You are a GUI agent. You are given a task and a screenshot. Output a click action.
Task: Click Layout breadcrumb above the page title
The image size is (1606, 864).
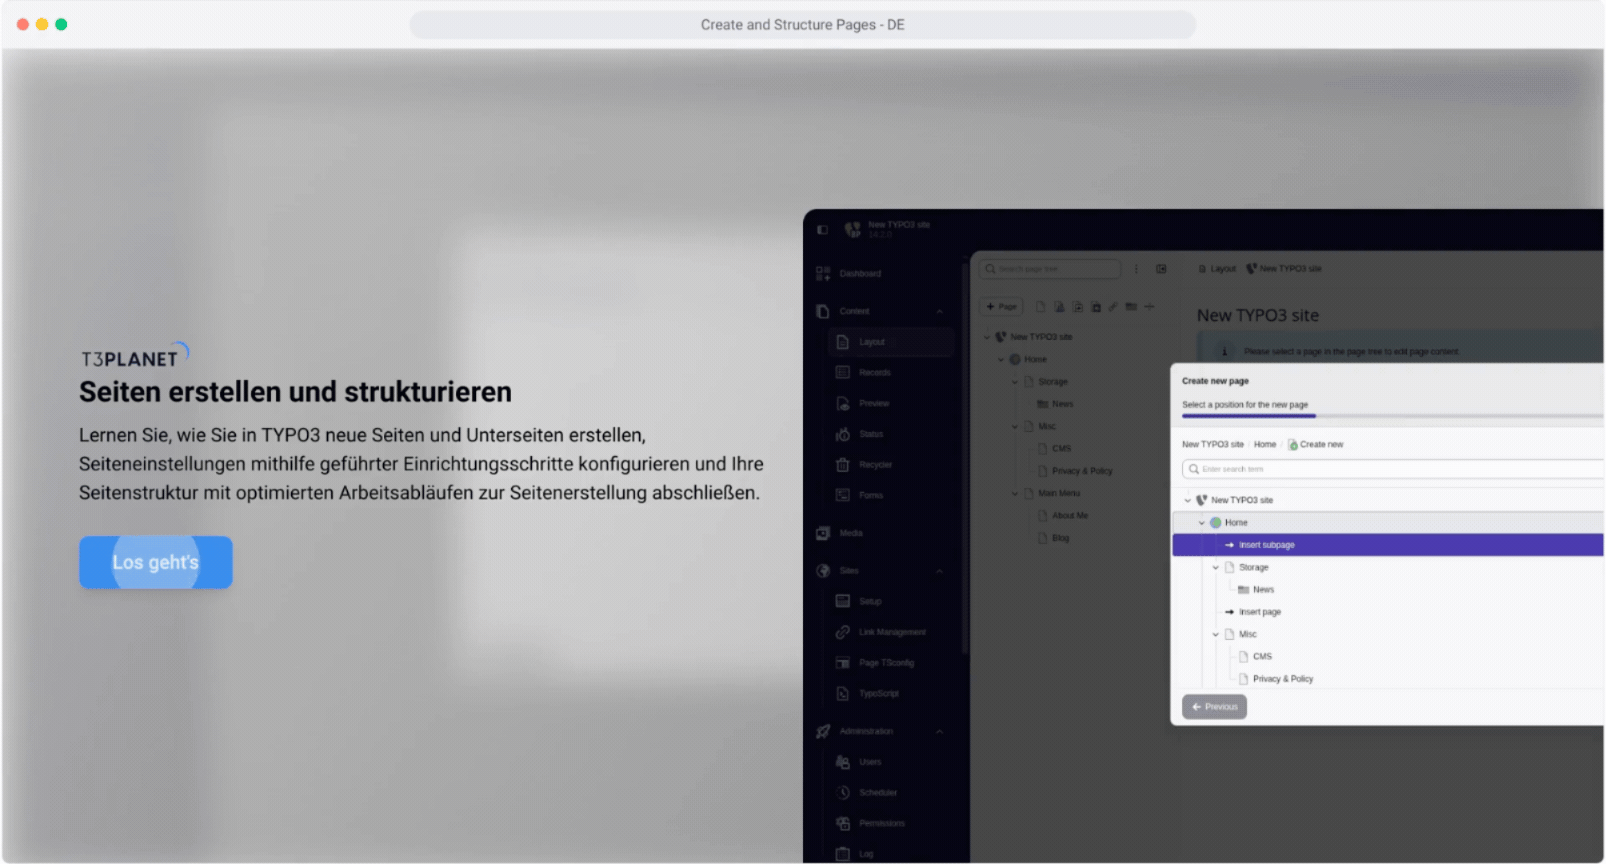[x=1217, y=269]
